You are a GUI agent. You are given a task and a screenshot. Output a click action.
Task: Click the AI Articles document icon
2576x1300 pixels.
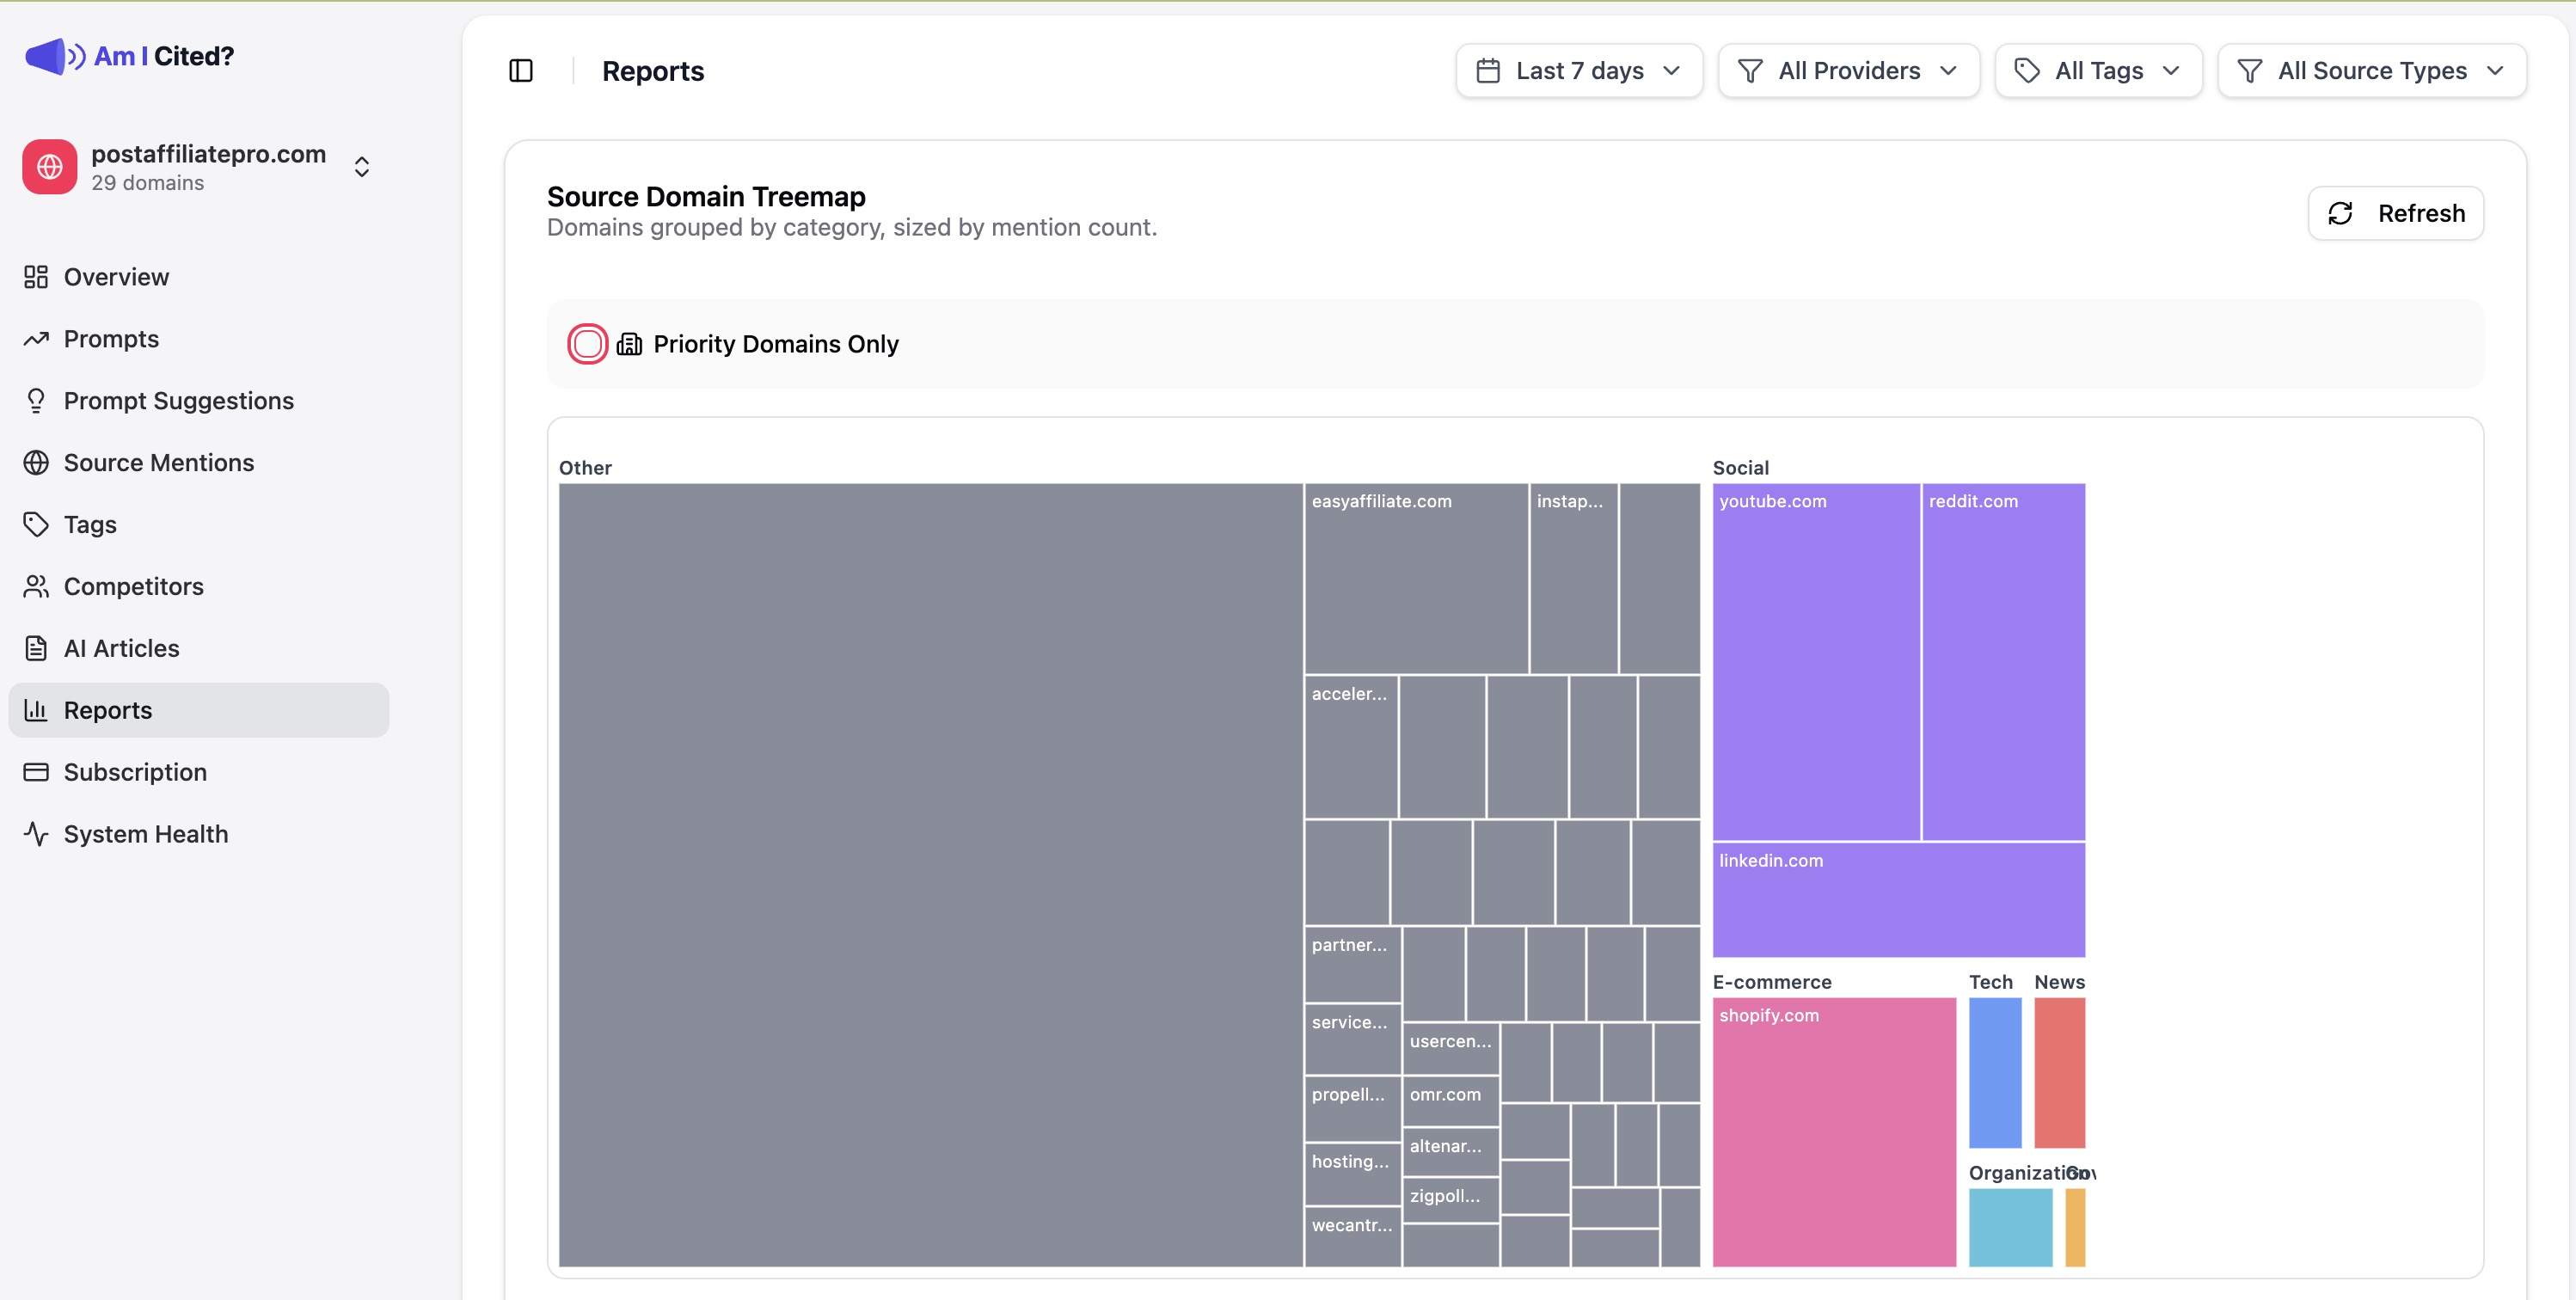coord(36,648)
